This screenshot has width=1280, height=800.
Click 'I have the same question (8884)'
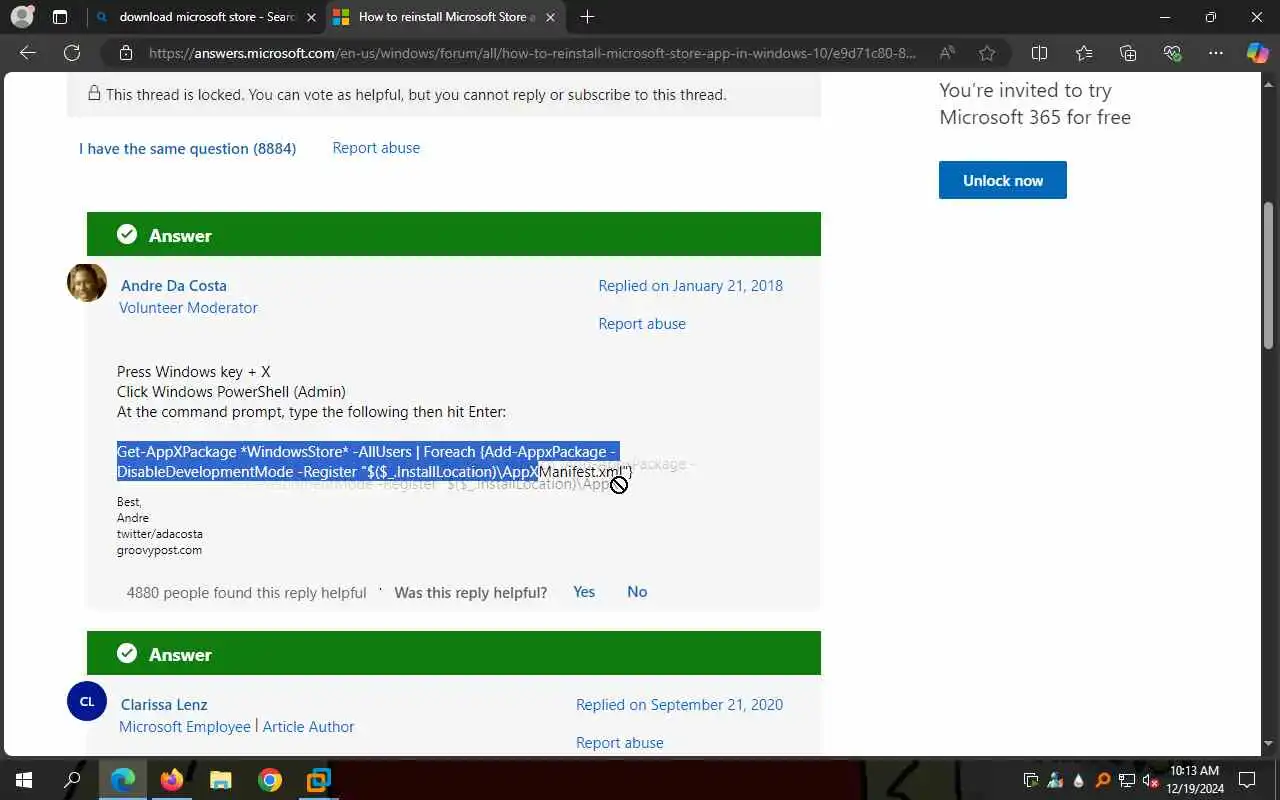click(187, 148)
